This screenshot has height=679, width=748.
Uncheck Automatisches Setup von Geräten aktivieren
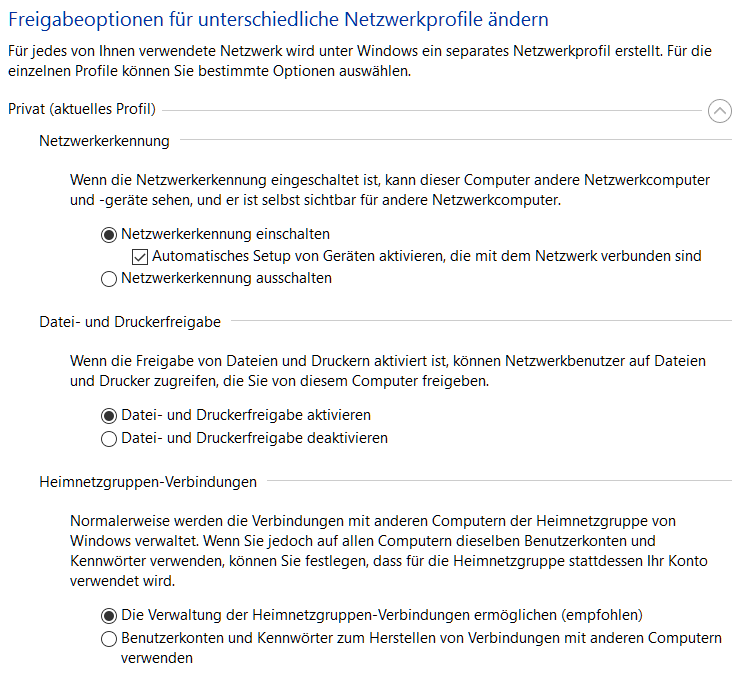tap(140, 257)
